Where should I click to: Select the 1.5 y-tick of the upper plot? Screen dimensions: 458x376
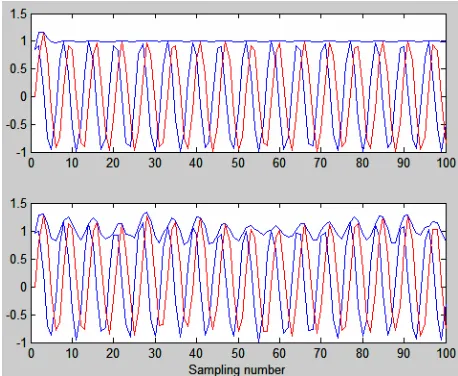(x=18, y=14)
